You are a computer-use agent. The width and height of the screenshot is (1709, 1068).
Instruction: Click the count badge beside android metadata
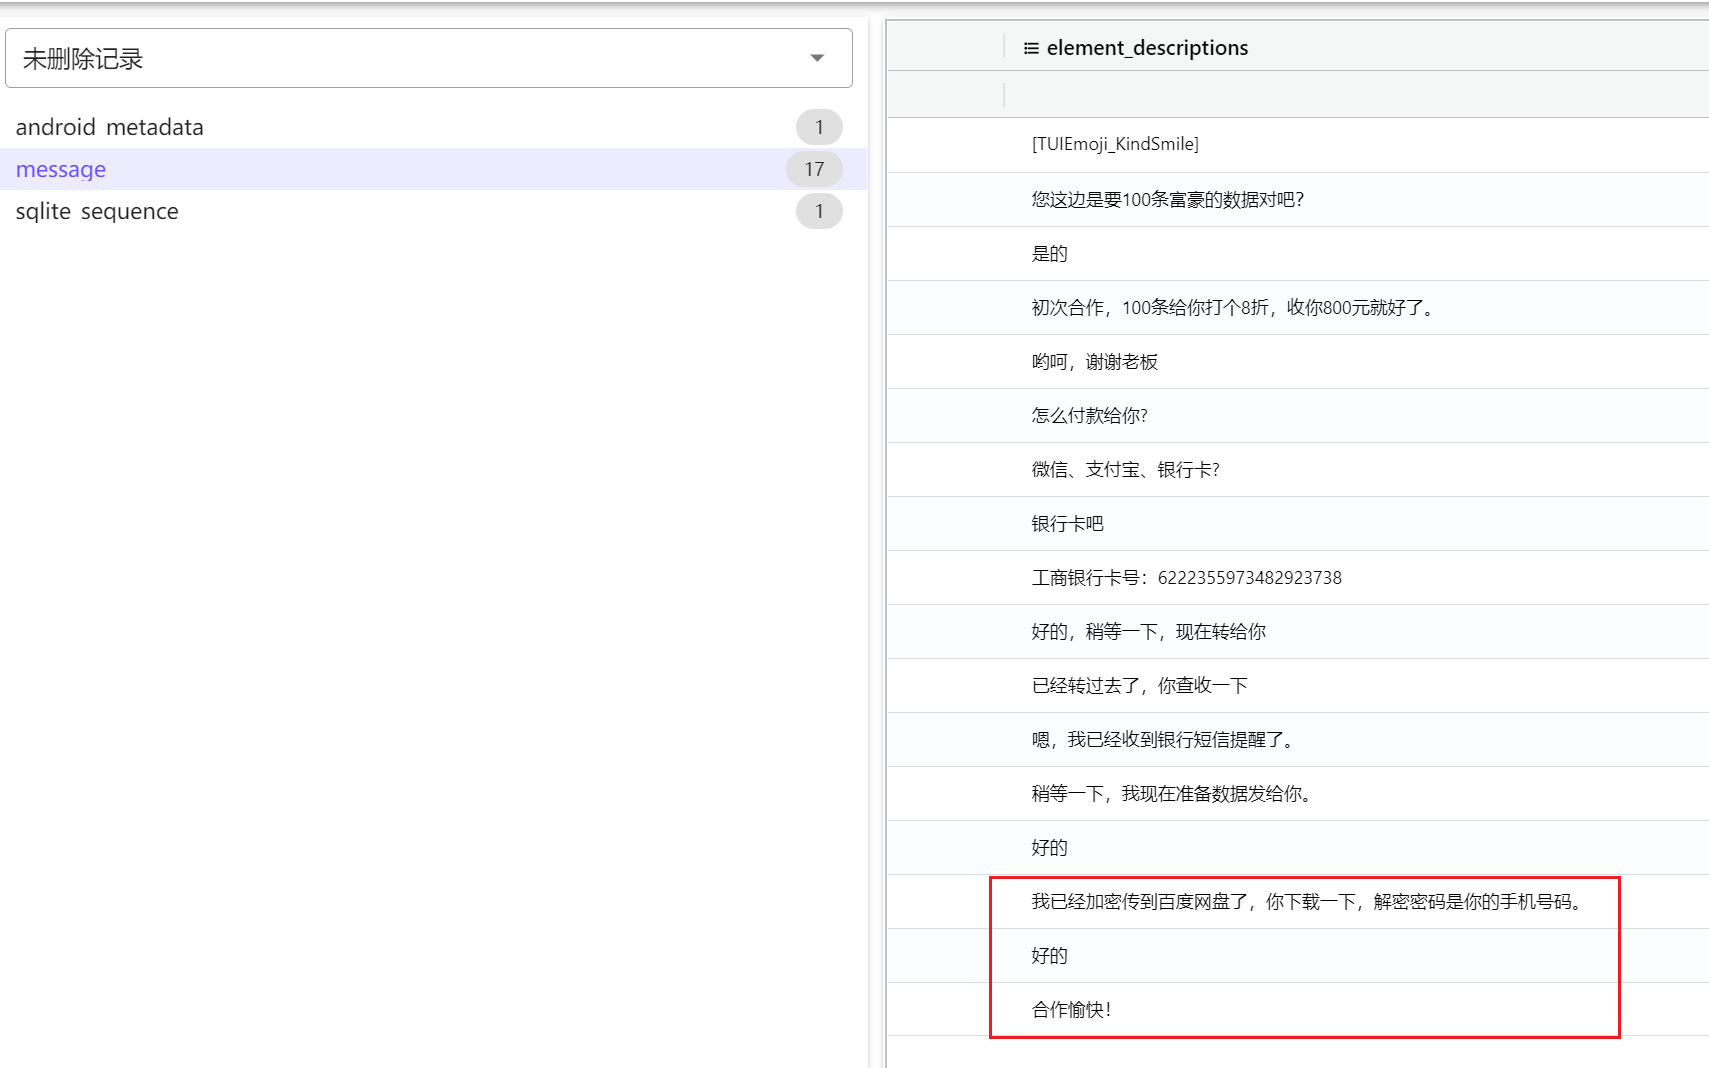click(819, 127)
